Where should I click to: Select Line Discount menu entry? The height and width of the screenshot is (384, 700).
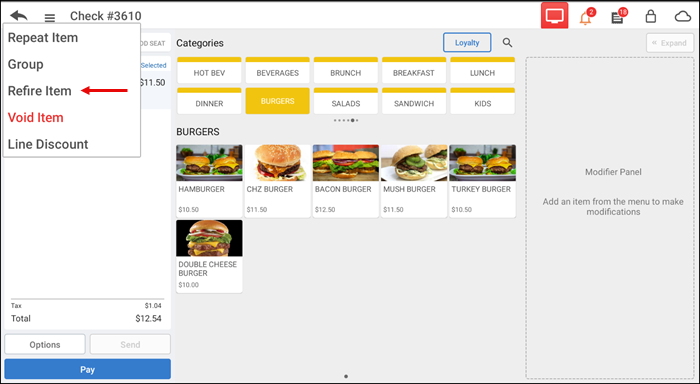48,144
